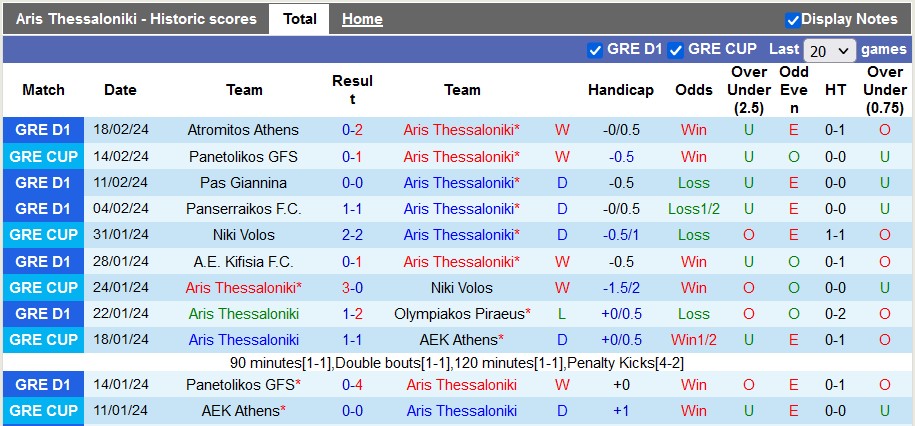The width and height of the screenshot is (915, 426).
Task: Click the Over Under (2.5) column header
Action: coord(749,90)
